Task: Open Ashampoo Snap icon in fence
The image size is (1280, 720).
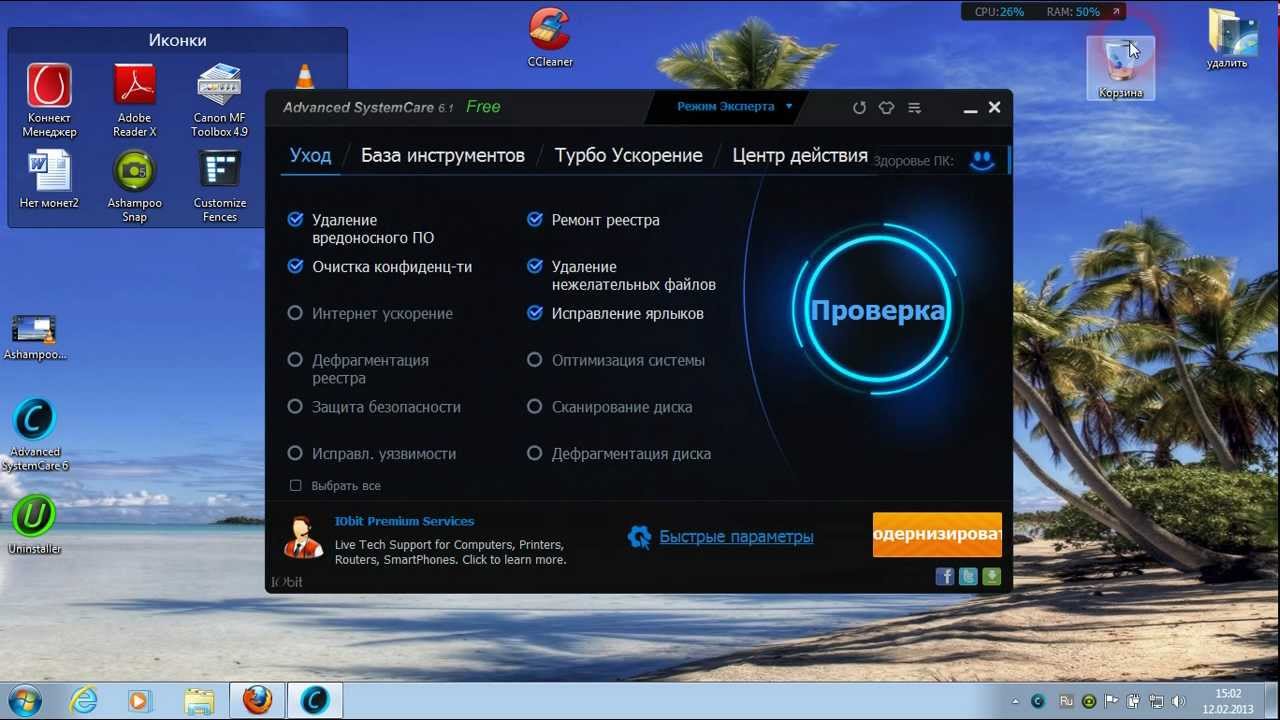Action: pyautogui.click(x=134, y=186)
